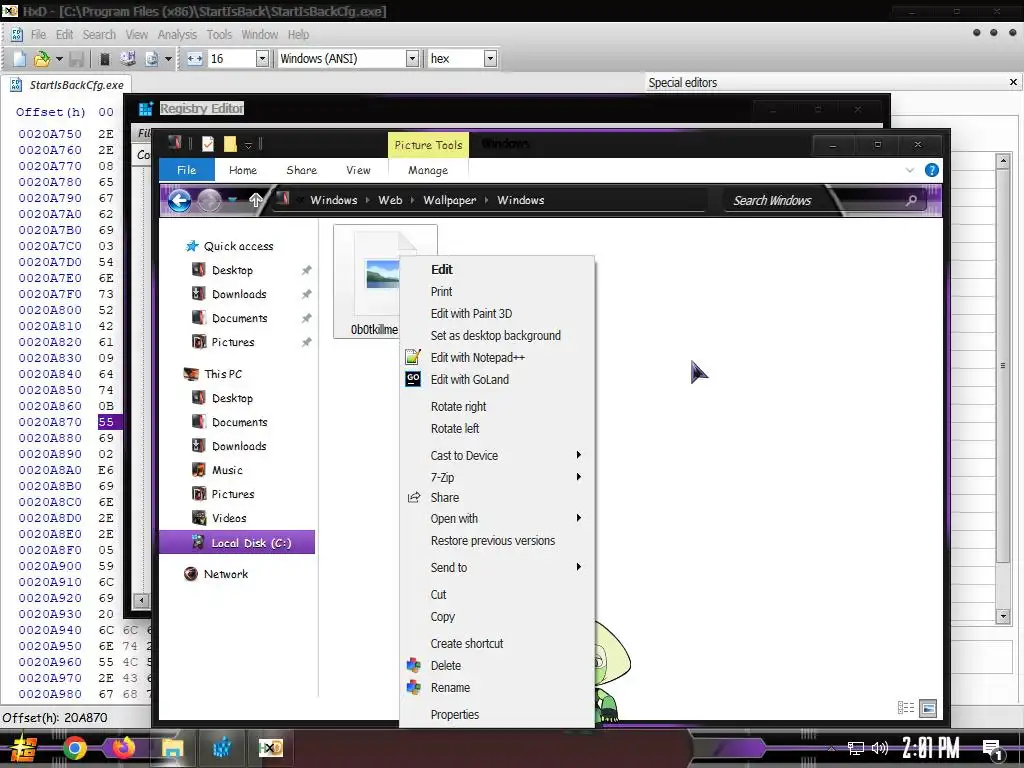Click the Open file folder icon in HxD
This screenshot has height=768, width=1024.
pos(42,59)
